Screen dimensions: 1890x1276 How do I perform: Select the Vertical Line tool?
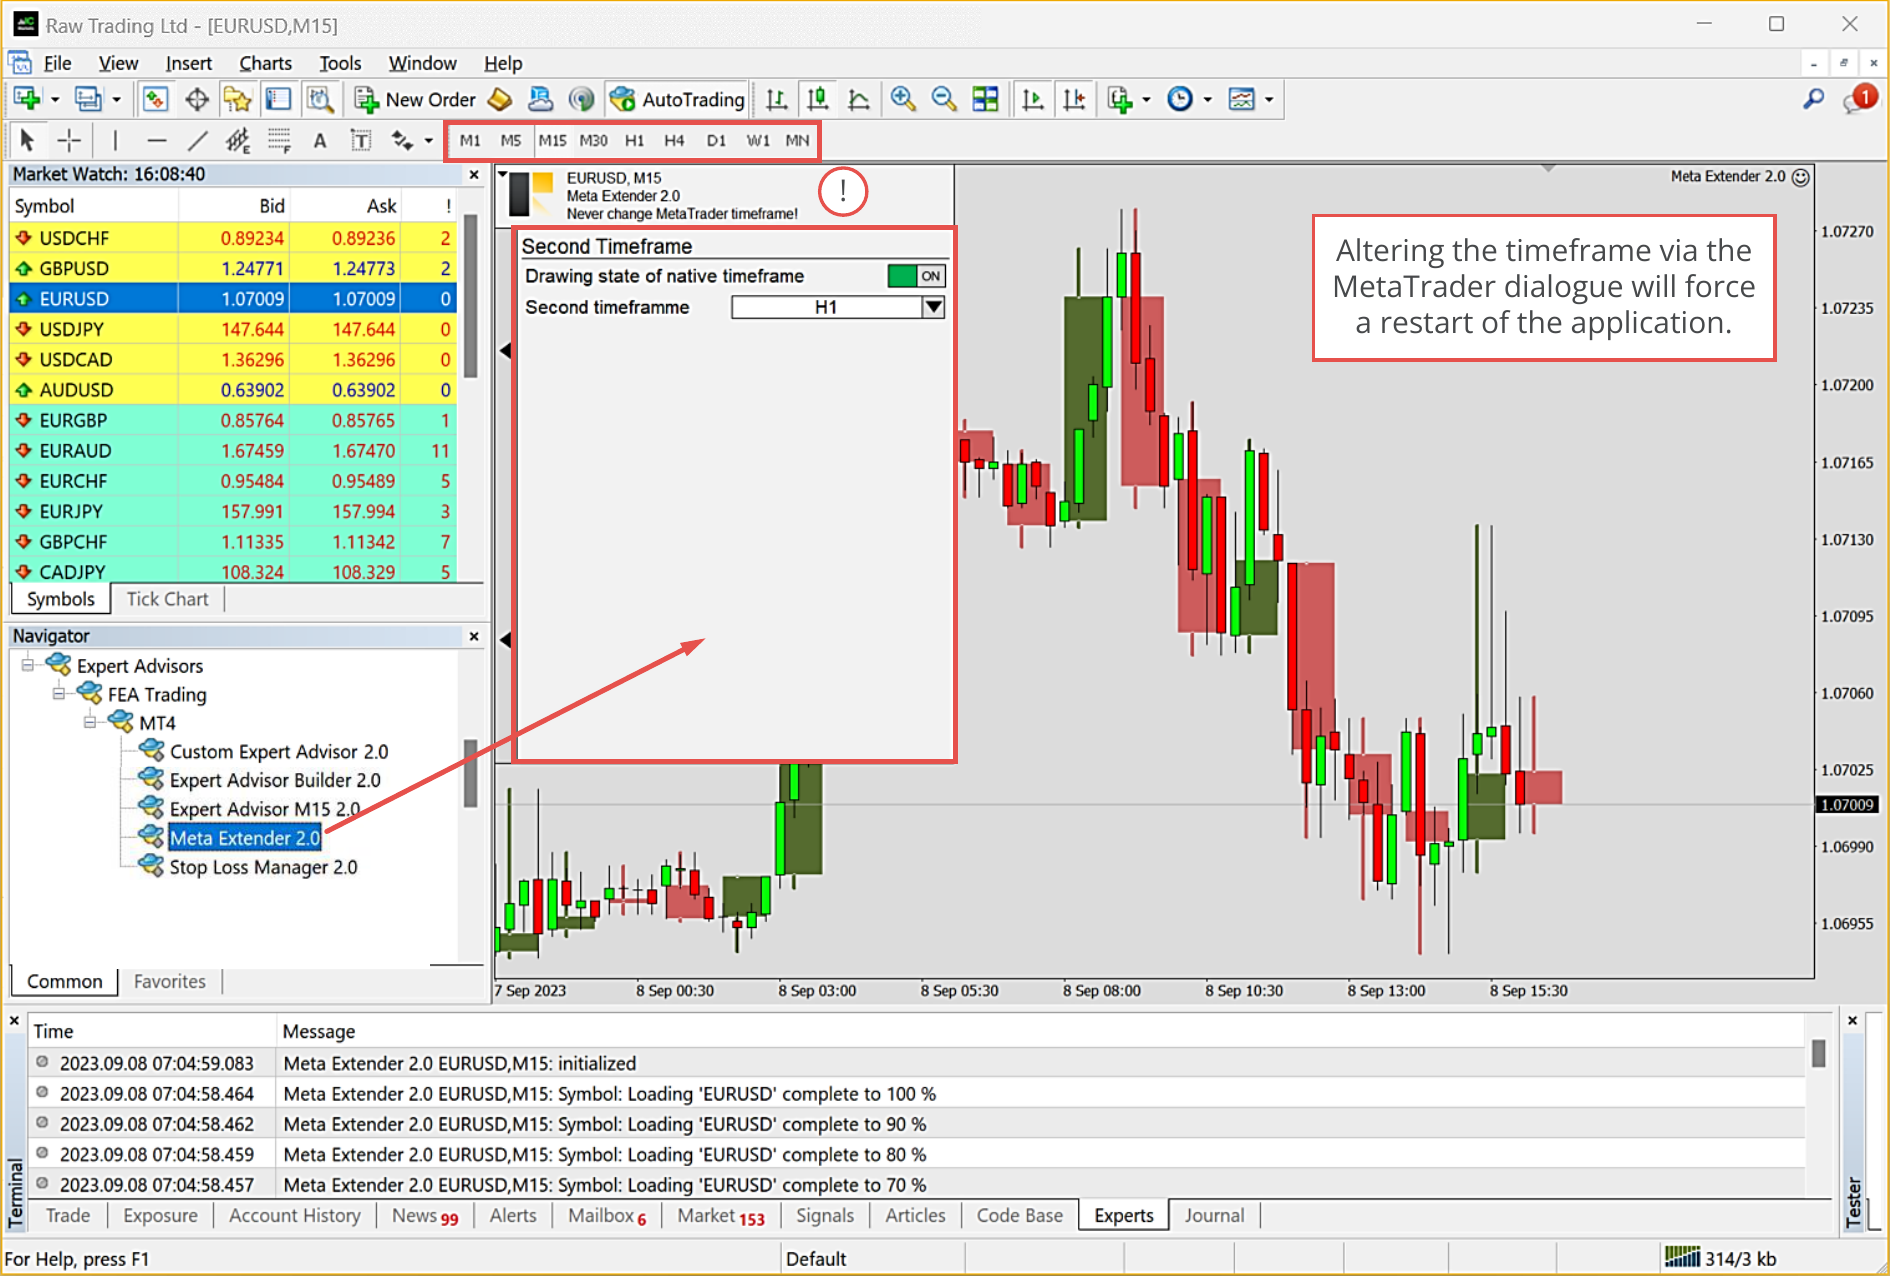[x=115, y=140]
